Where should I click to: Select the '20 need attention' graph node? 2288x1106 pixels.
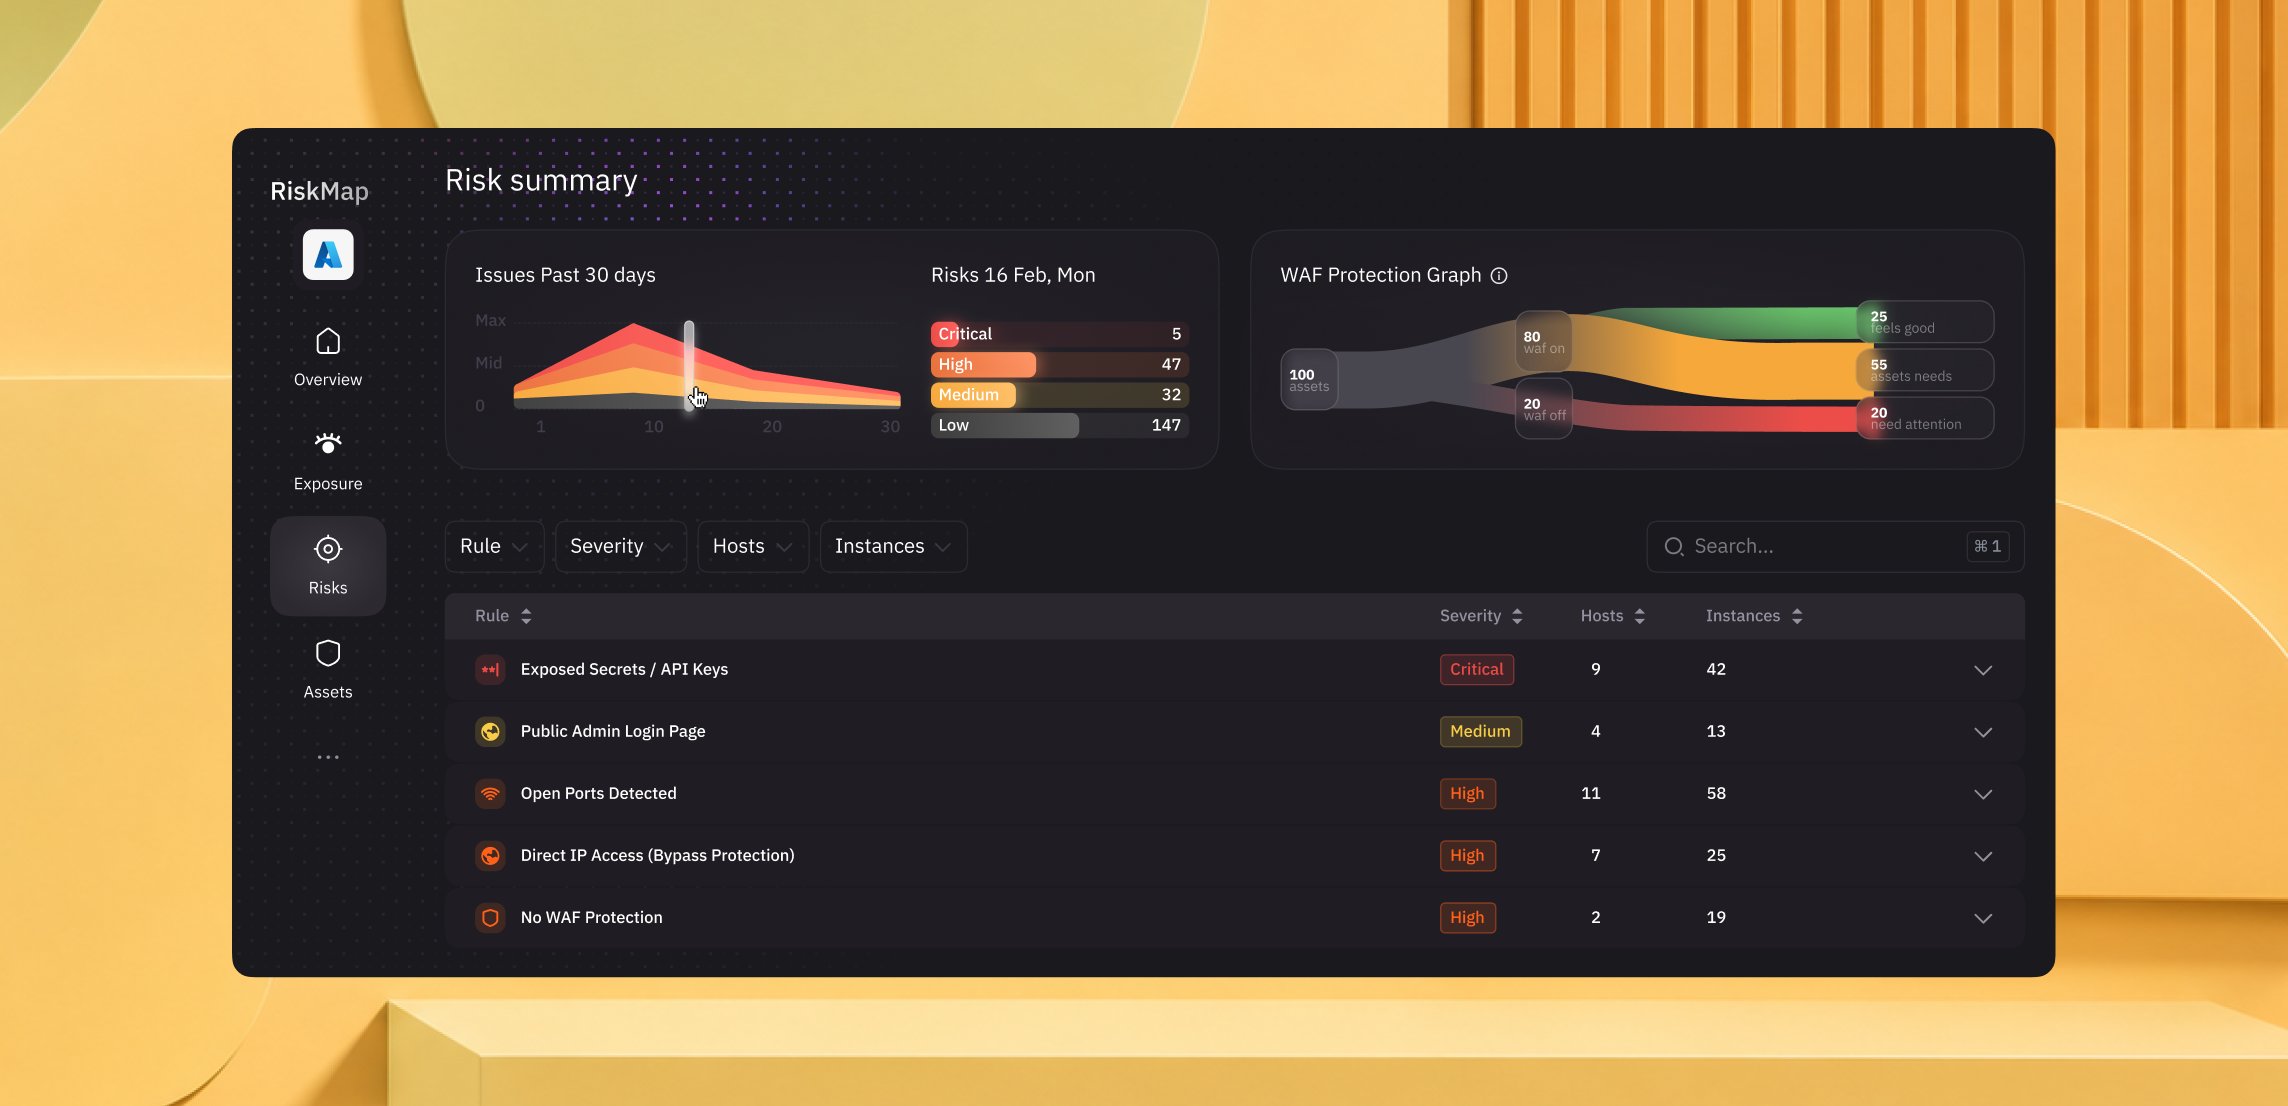1925,418
